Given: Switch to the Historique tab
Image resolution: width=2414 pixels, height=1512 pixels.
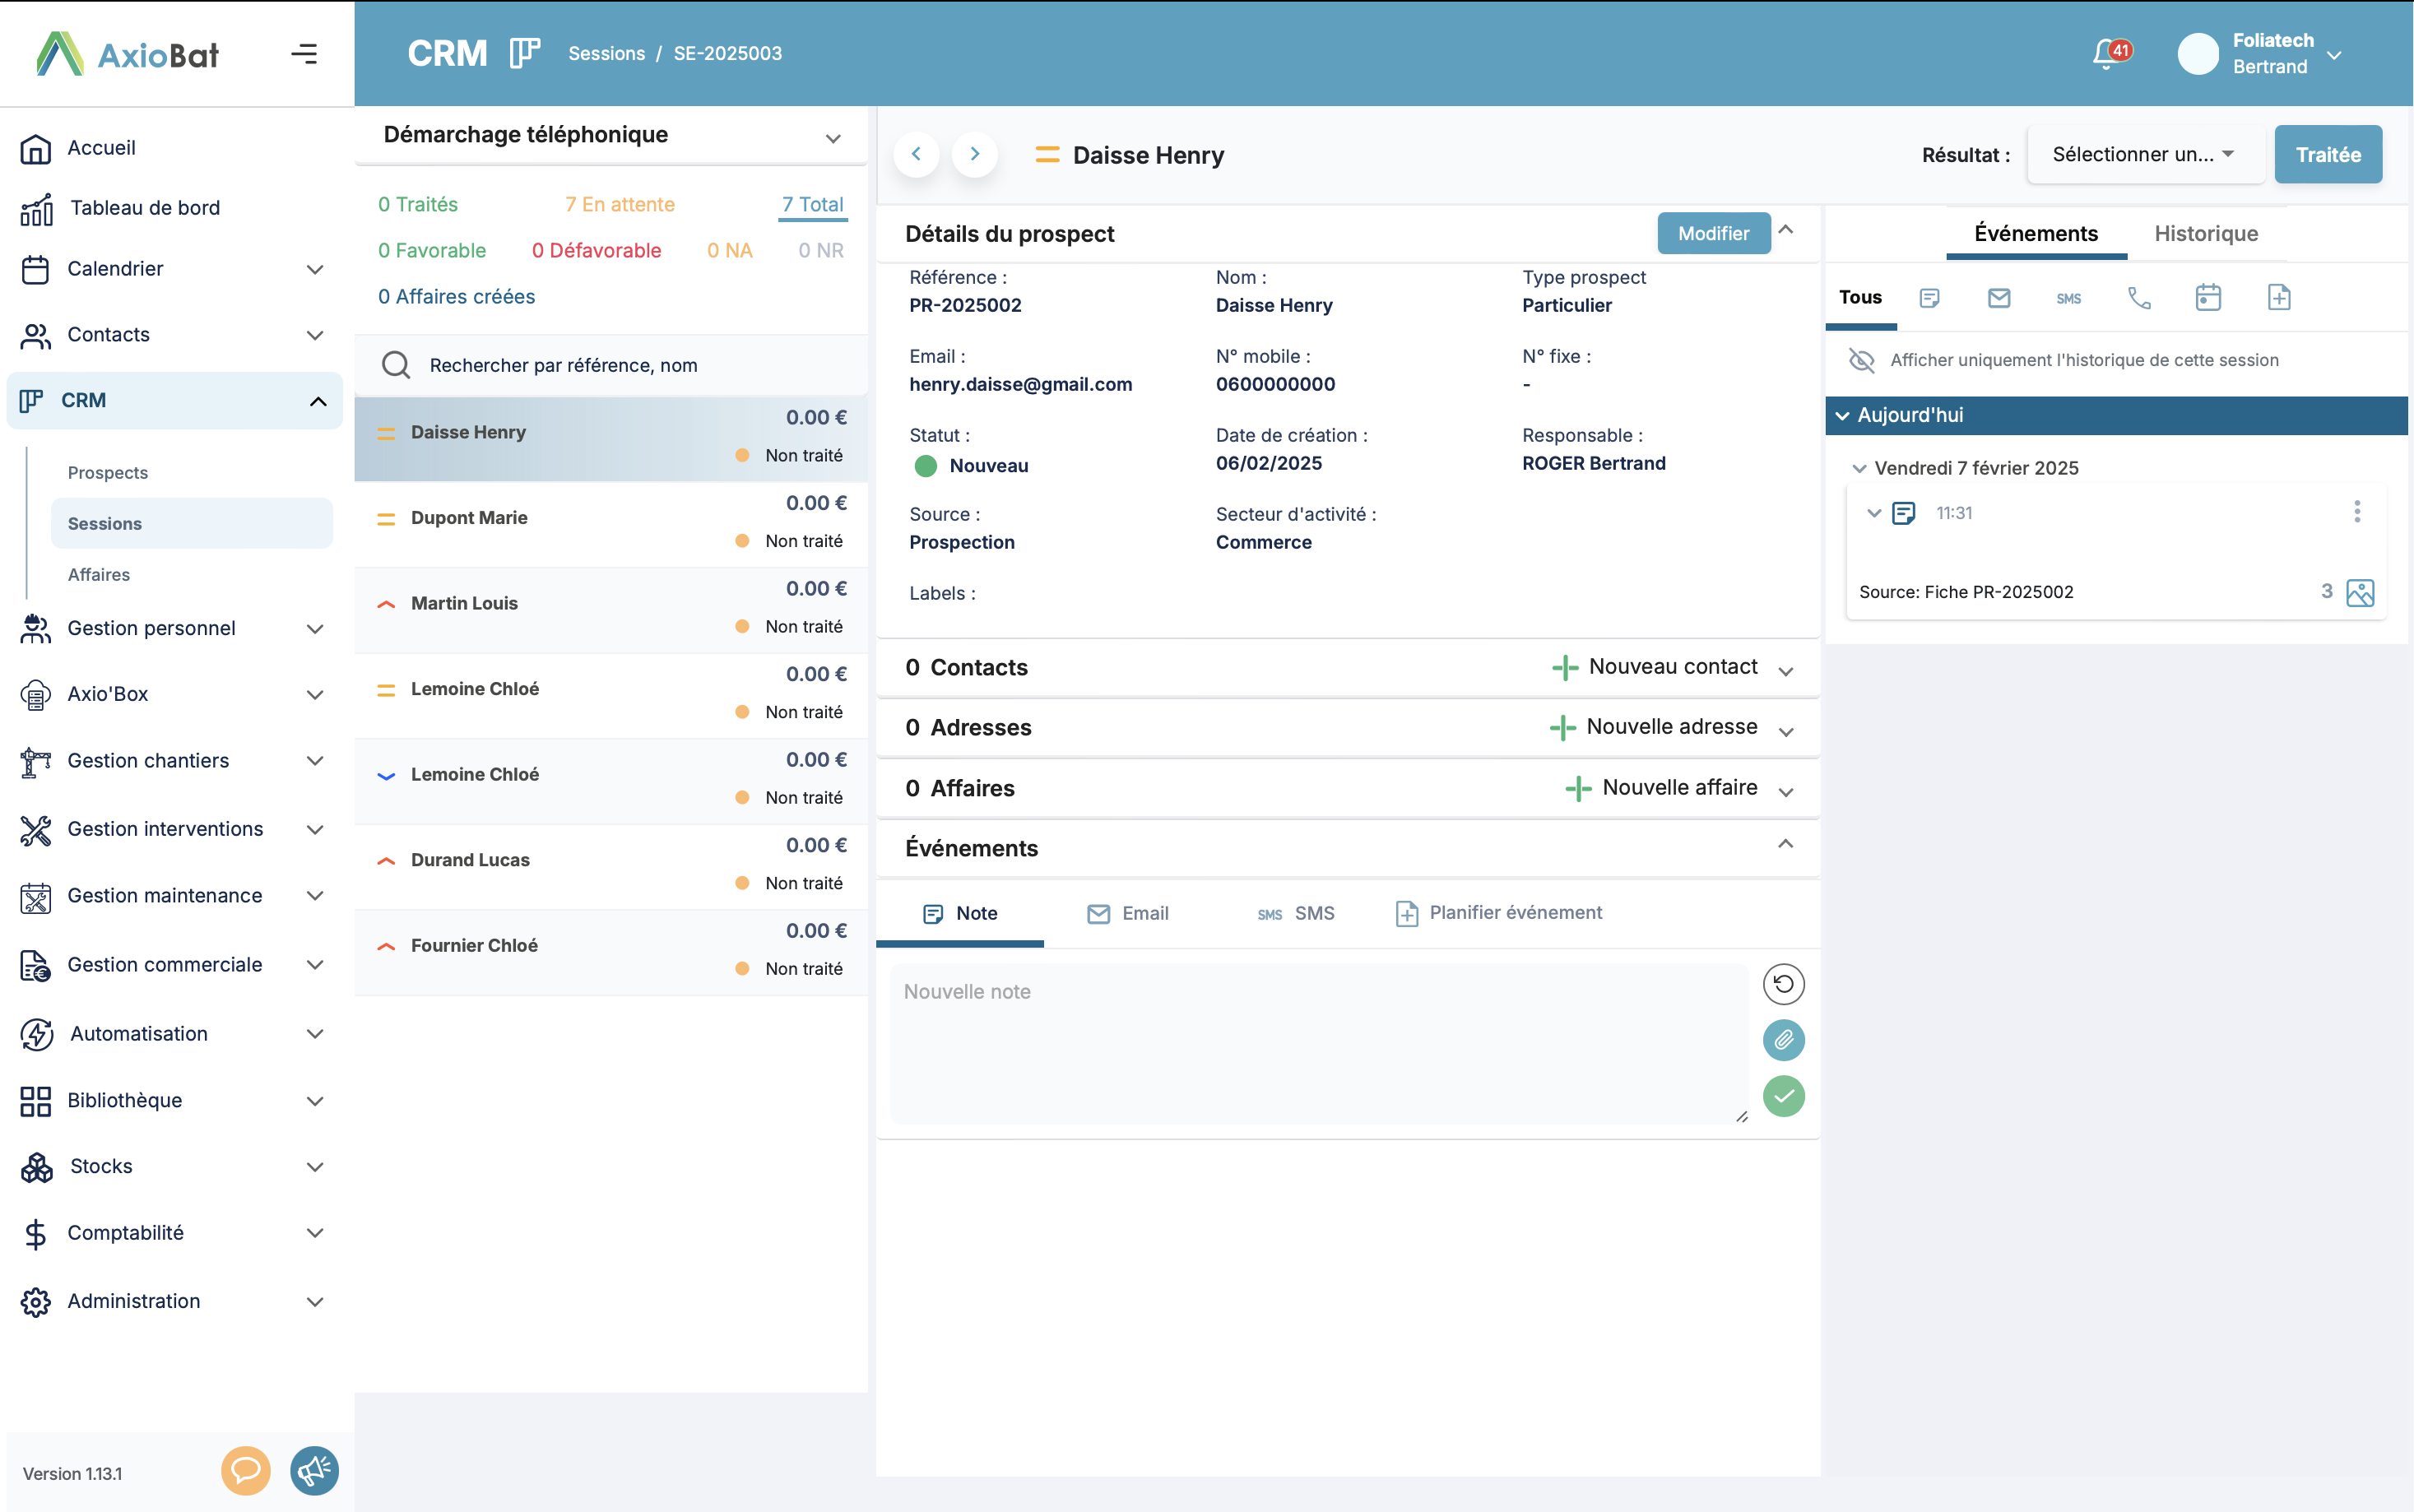Looking at the screenshot, I should click(x=2205, y=233).
